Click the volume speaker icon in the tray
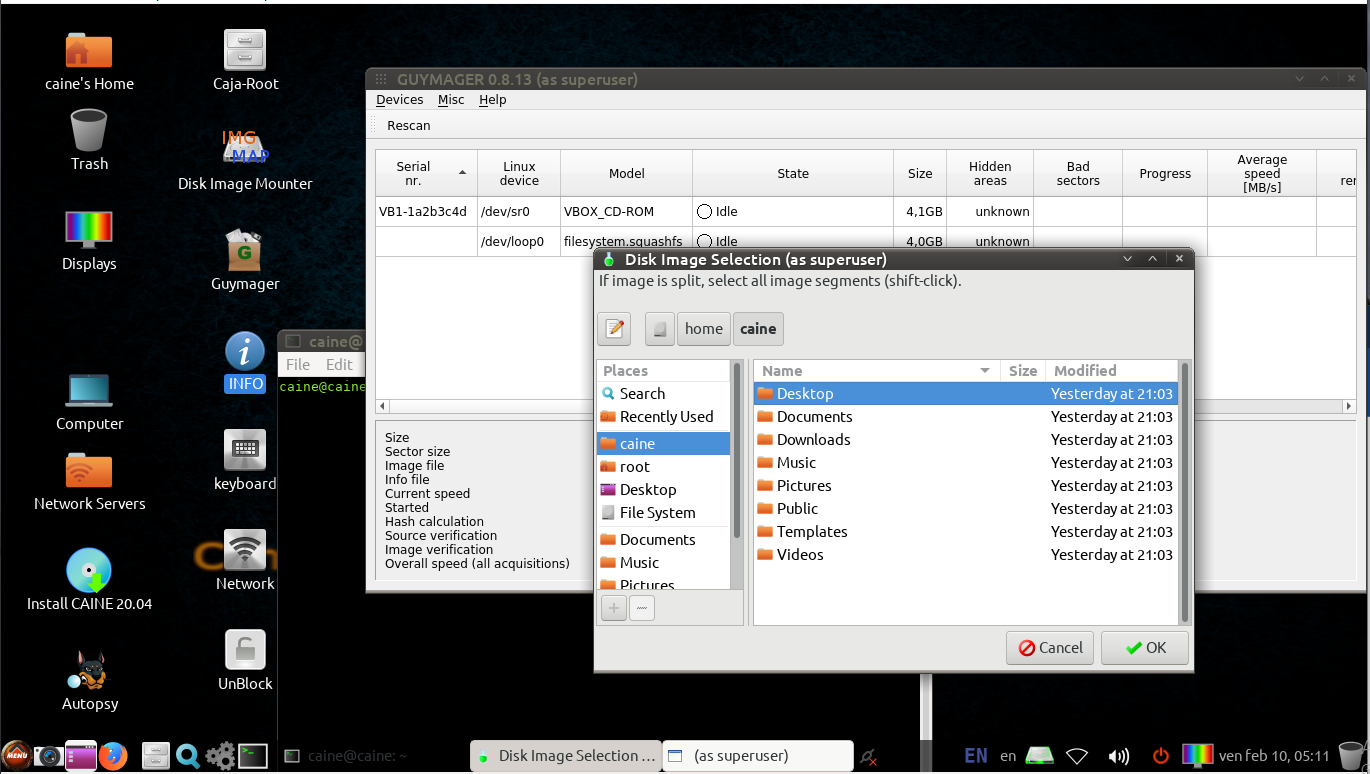This screenshot has height=774, width=1370. click(1119, 756)
